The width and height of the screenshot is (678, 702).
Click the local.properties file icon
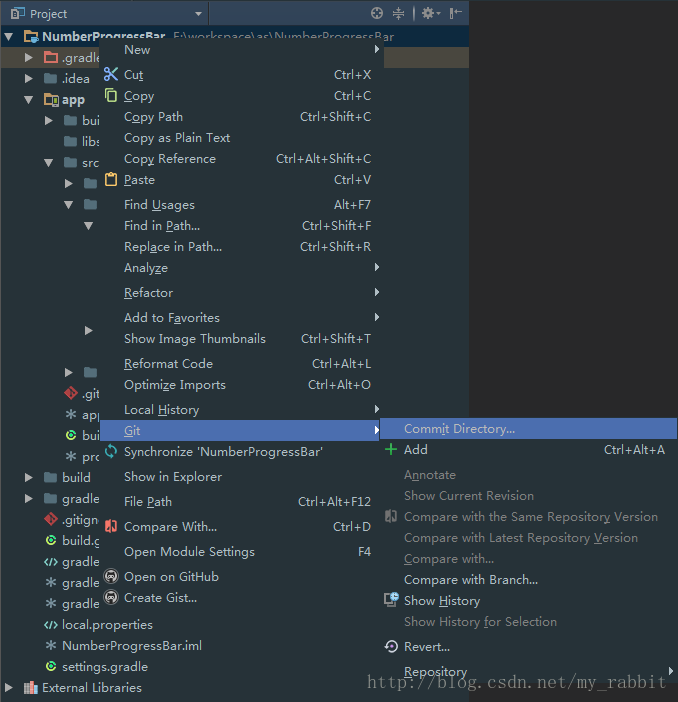click(51, 624)
